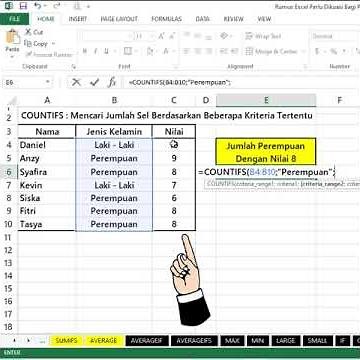Open the font name combo box

(105, 36)
